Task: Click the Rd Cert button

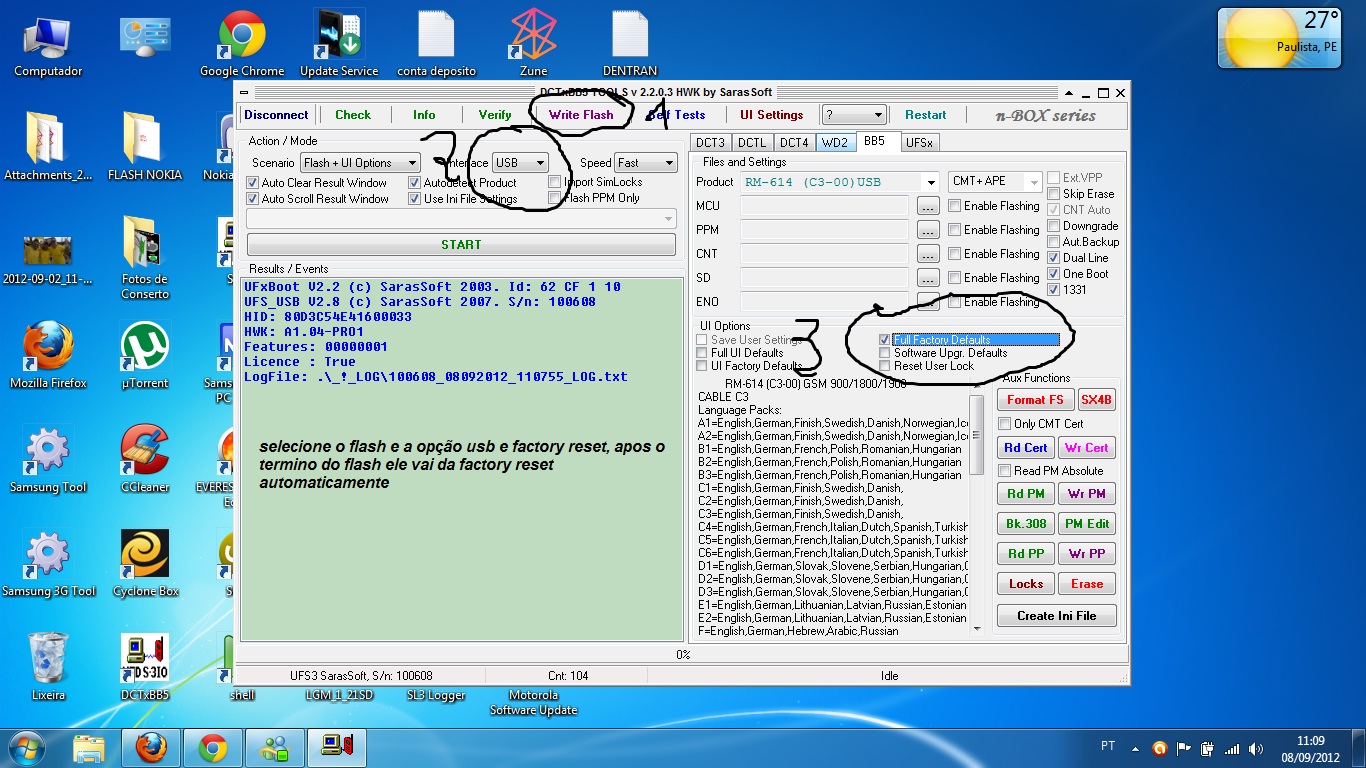Action: 1026,448
